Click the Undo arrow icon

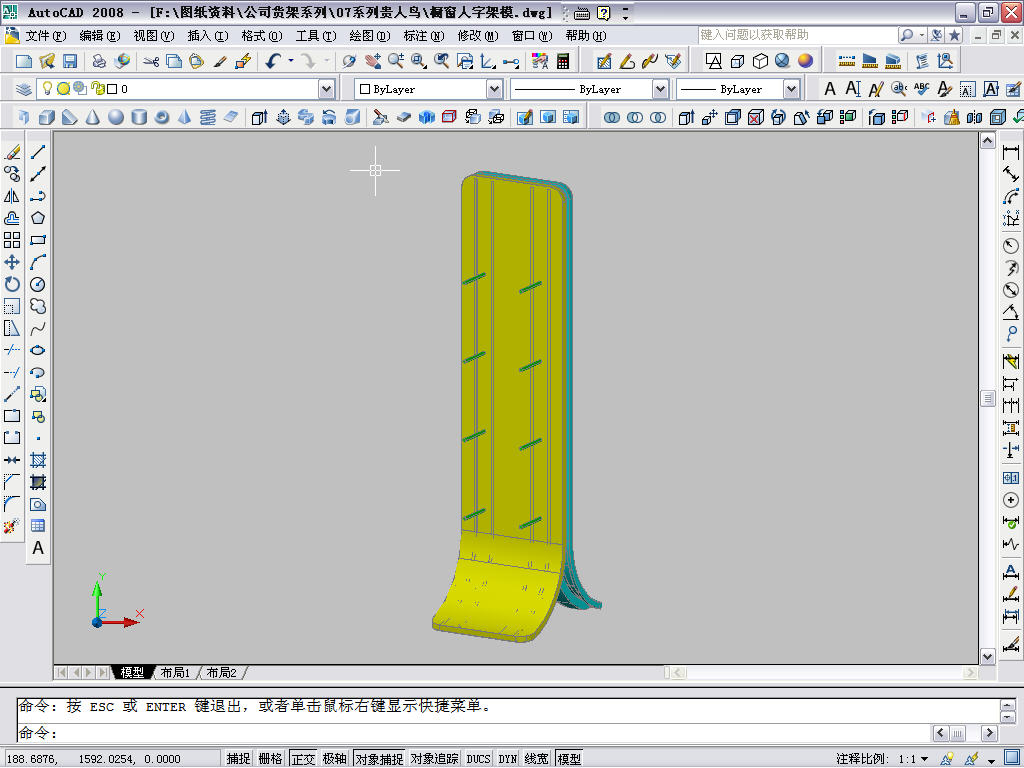pyautogui.click(x=273, y=61)
